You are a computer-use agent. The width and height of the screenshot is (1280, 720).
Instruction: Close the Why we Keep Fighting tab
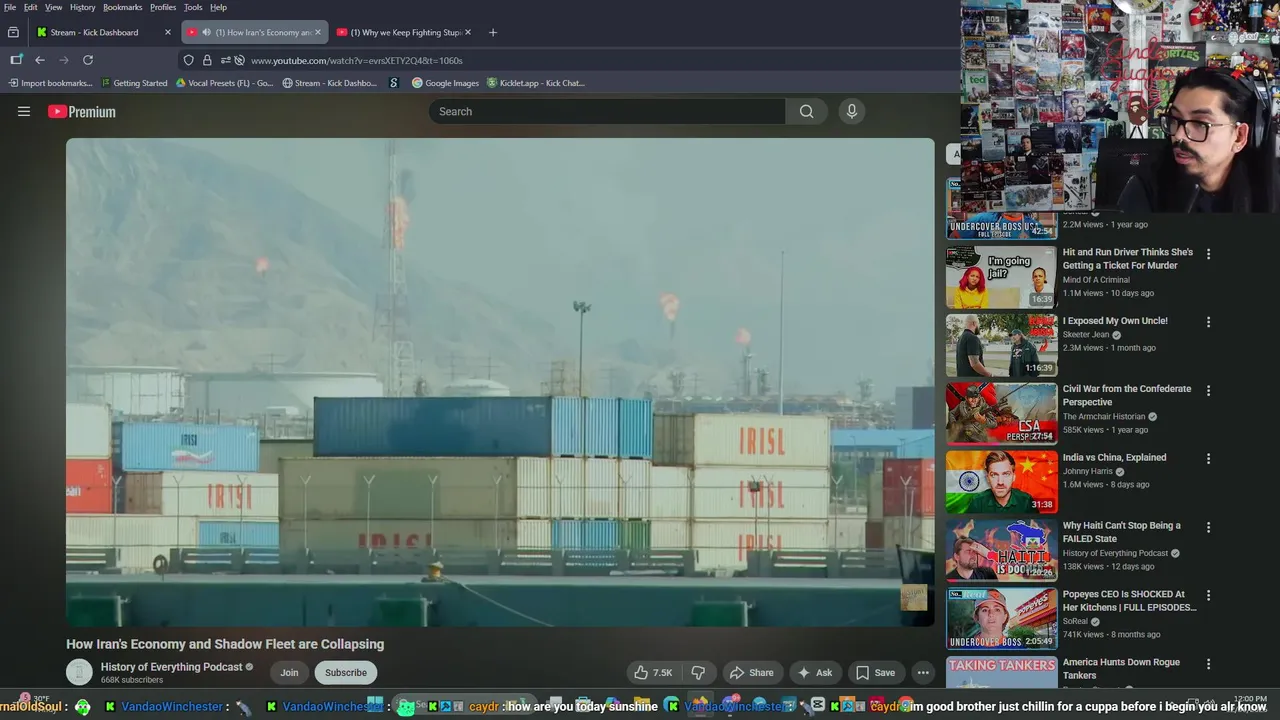pyautogui.click(x=468, y=32)
